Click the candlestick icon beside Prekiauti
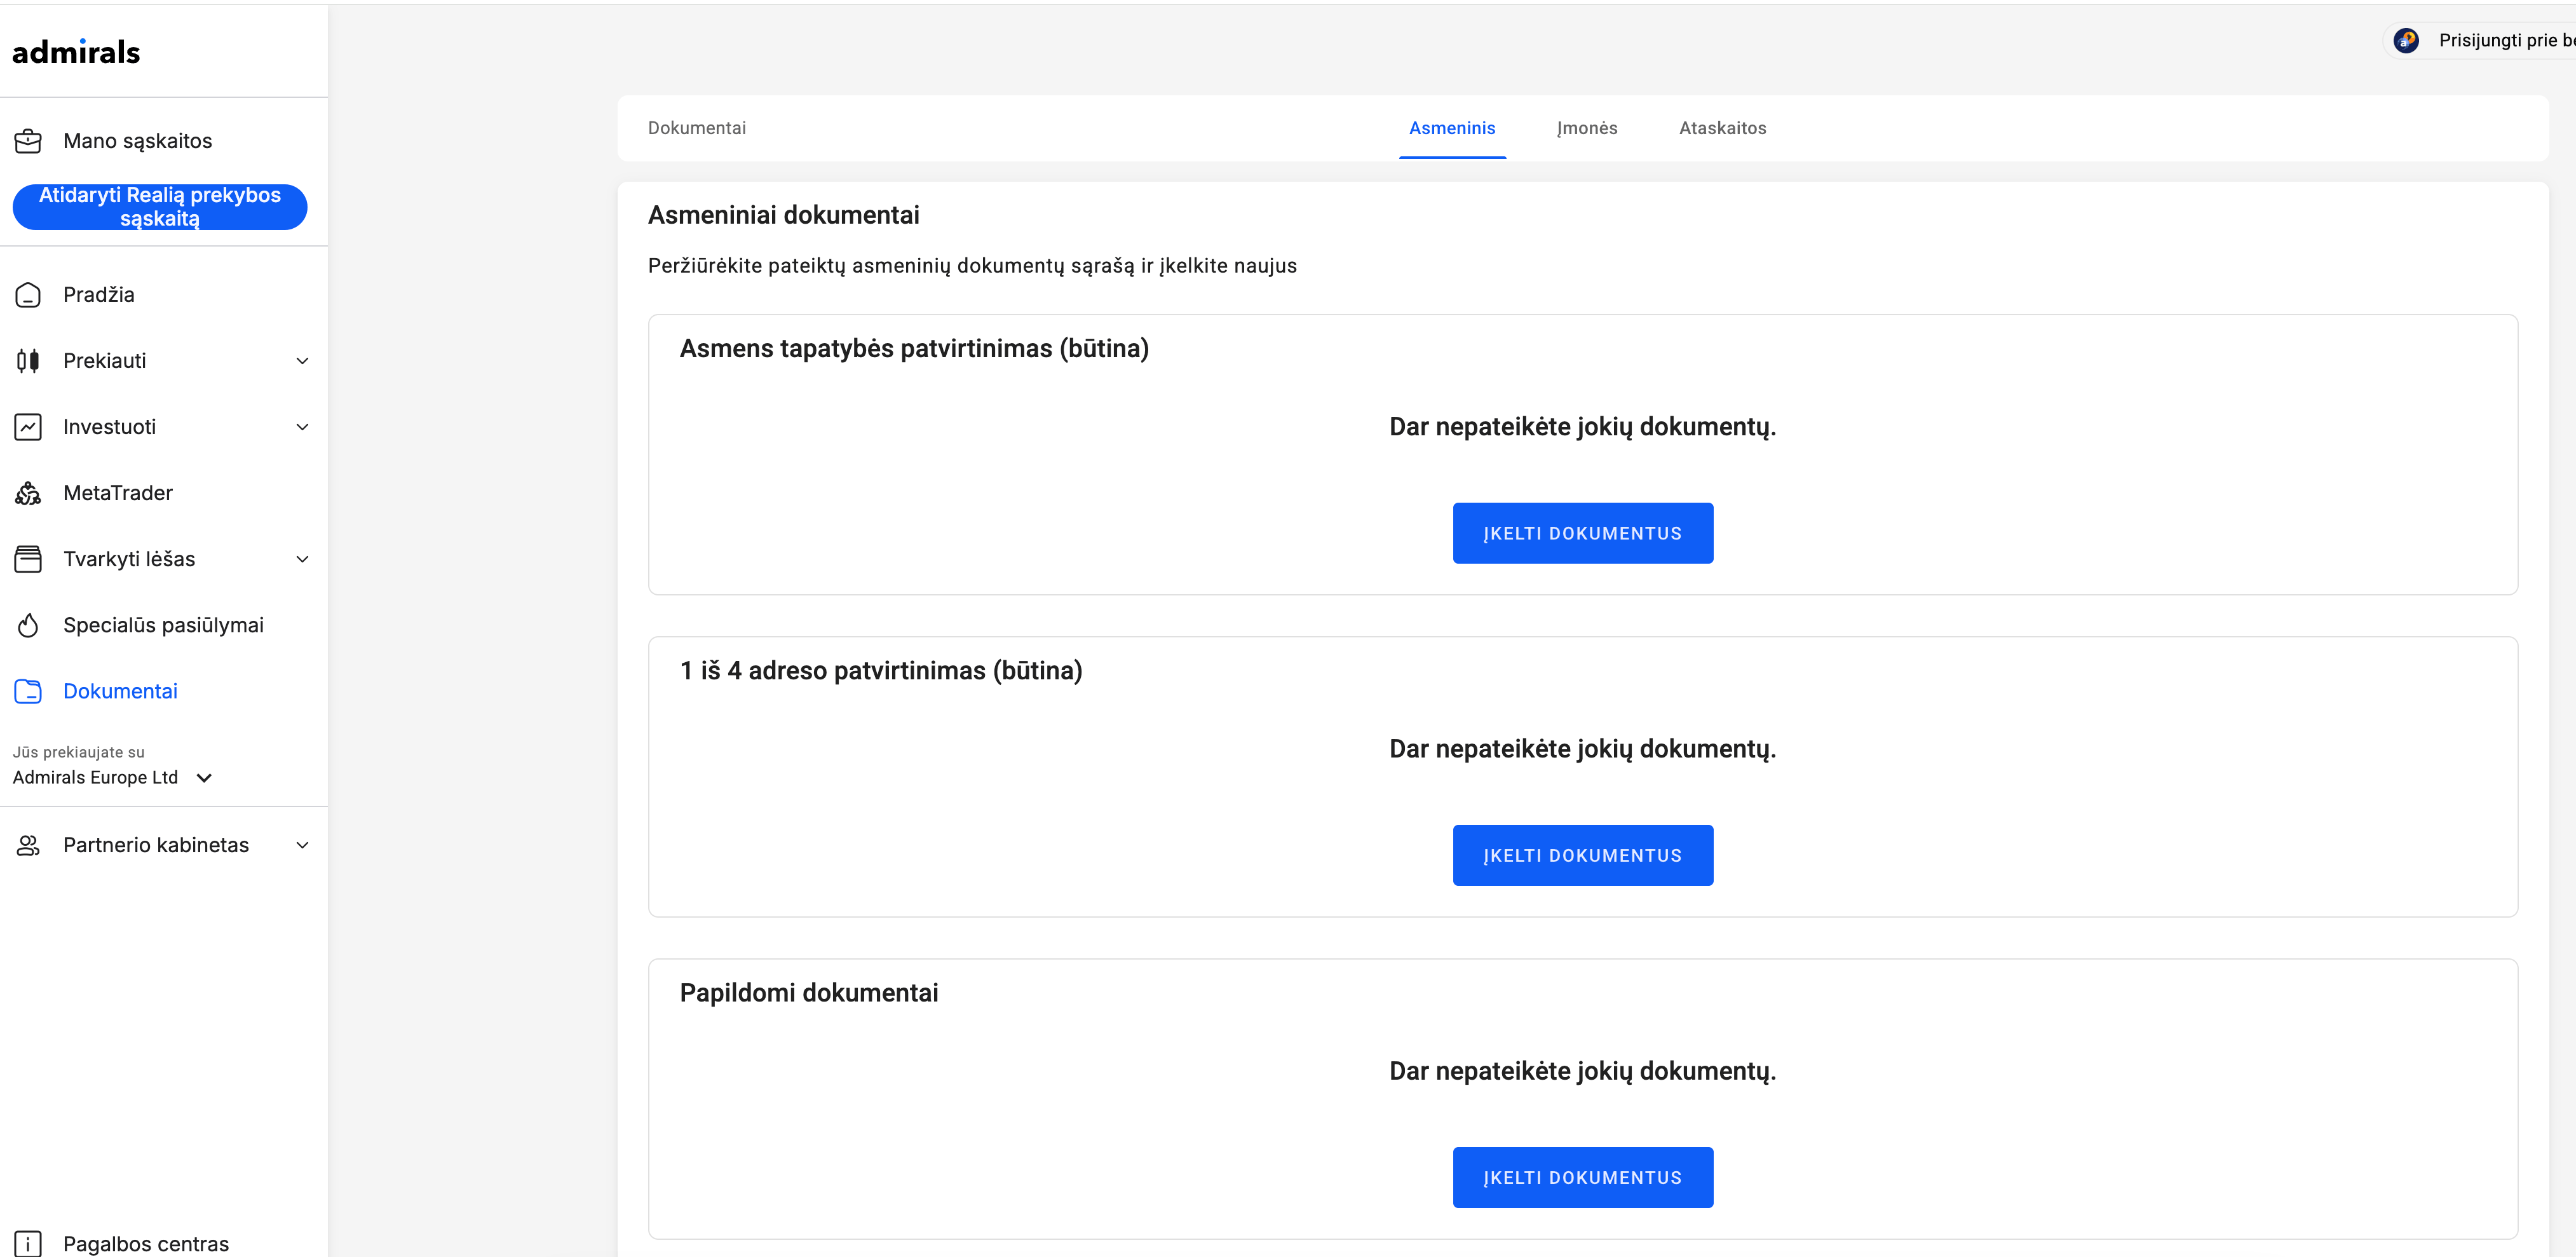The width and height of the screenshot is (2576, 1257). (28, 361)
